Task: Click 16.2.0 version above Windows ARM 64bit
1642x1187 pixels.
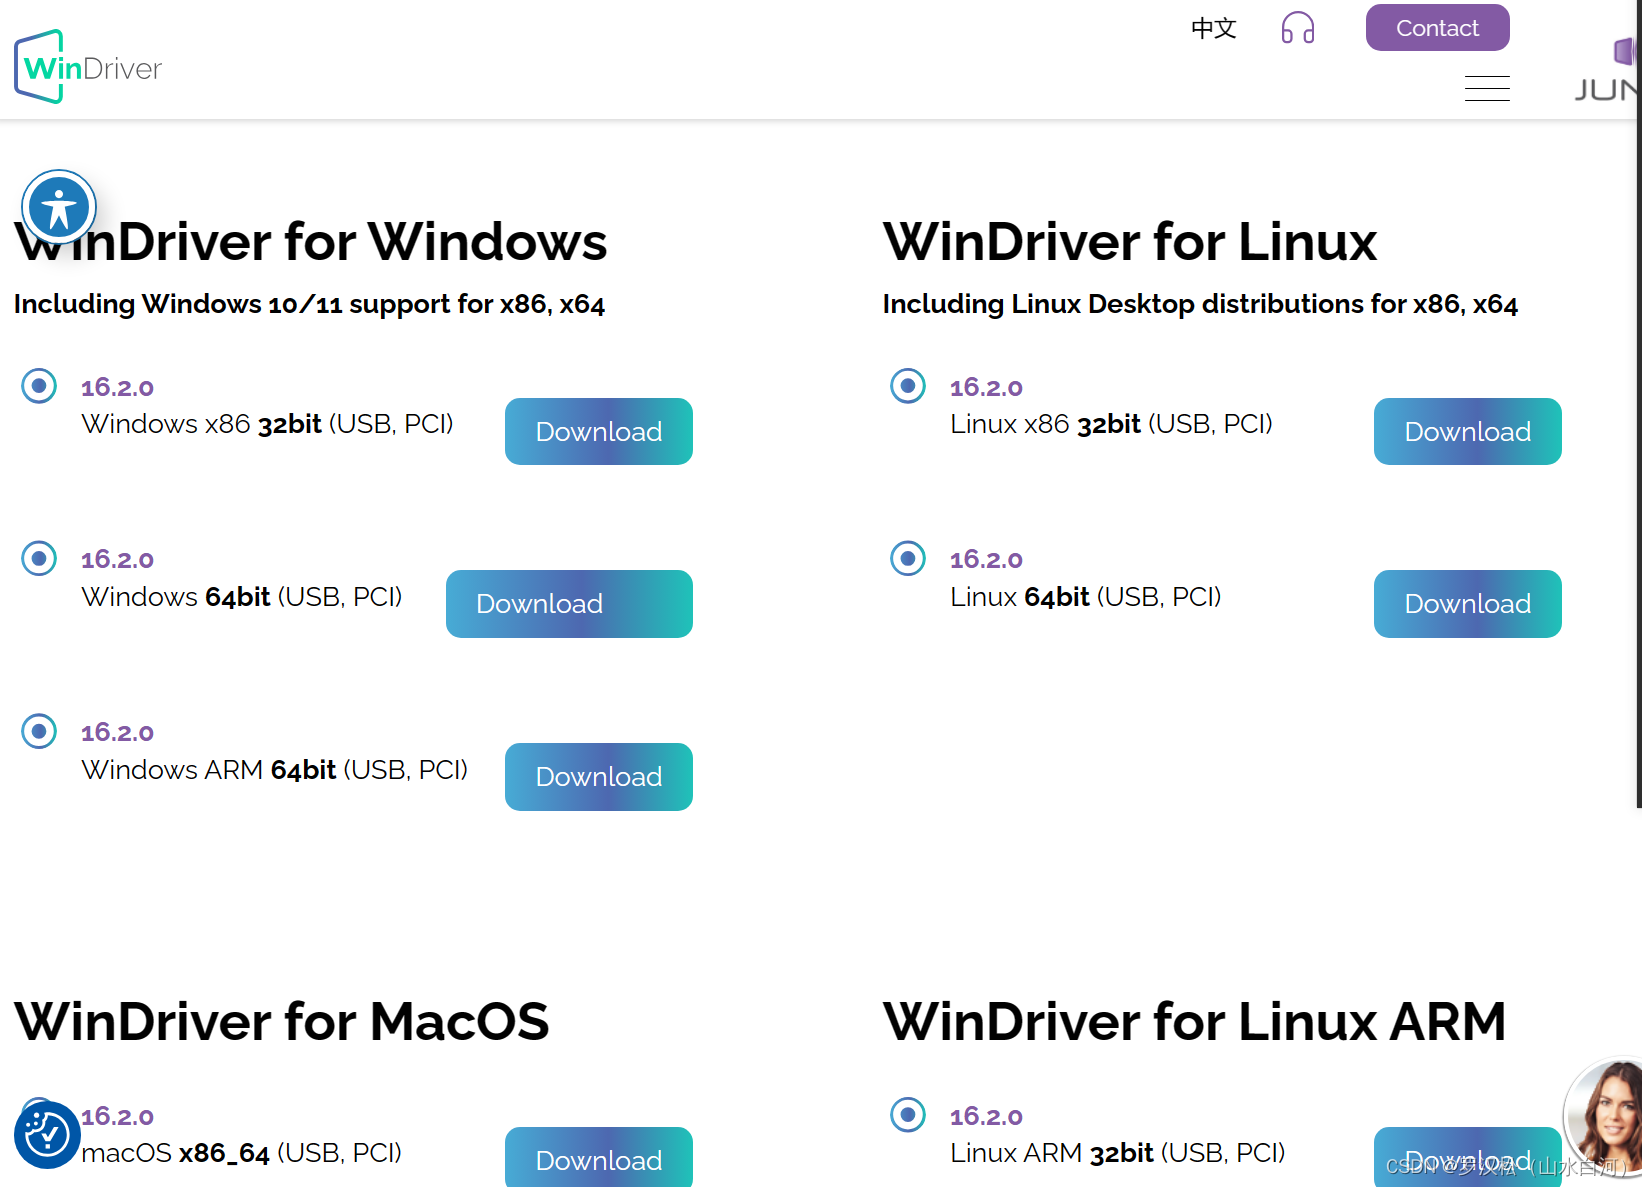Action: (x=117, y=733)
